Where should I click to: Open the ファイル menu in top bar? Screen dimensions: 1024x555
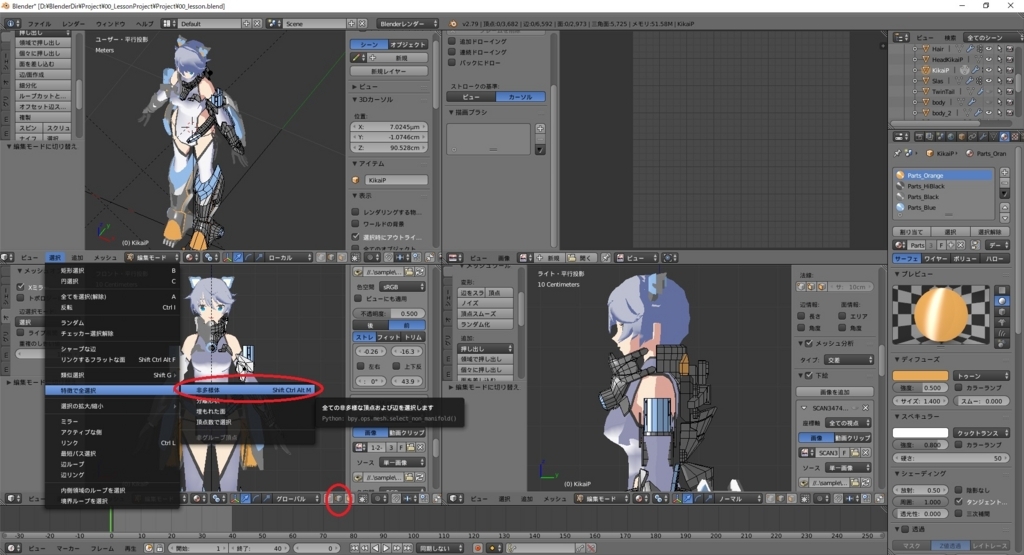39,24
